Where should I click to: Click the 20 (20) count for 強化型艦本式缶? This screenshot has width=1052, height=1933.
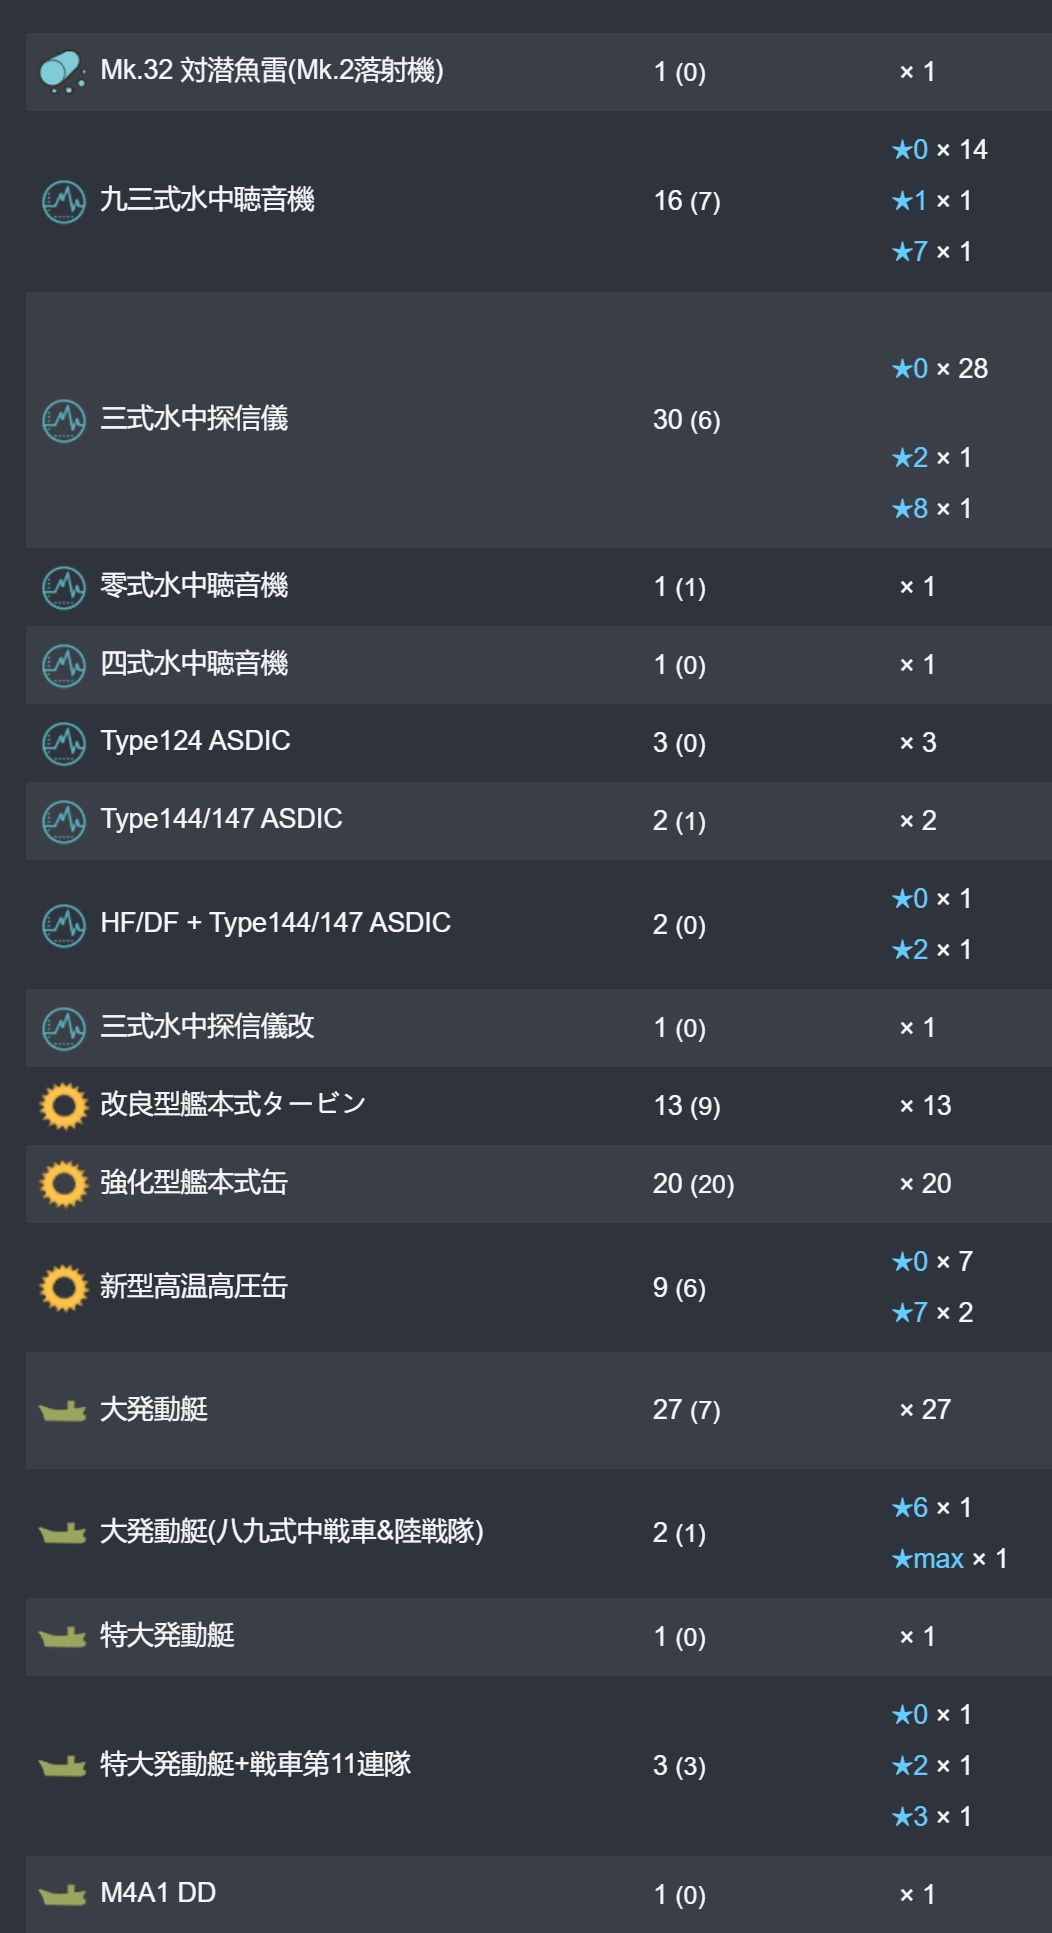coord(693,1184)
